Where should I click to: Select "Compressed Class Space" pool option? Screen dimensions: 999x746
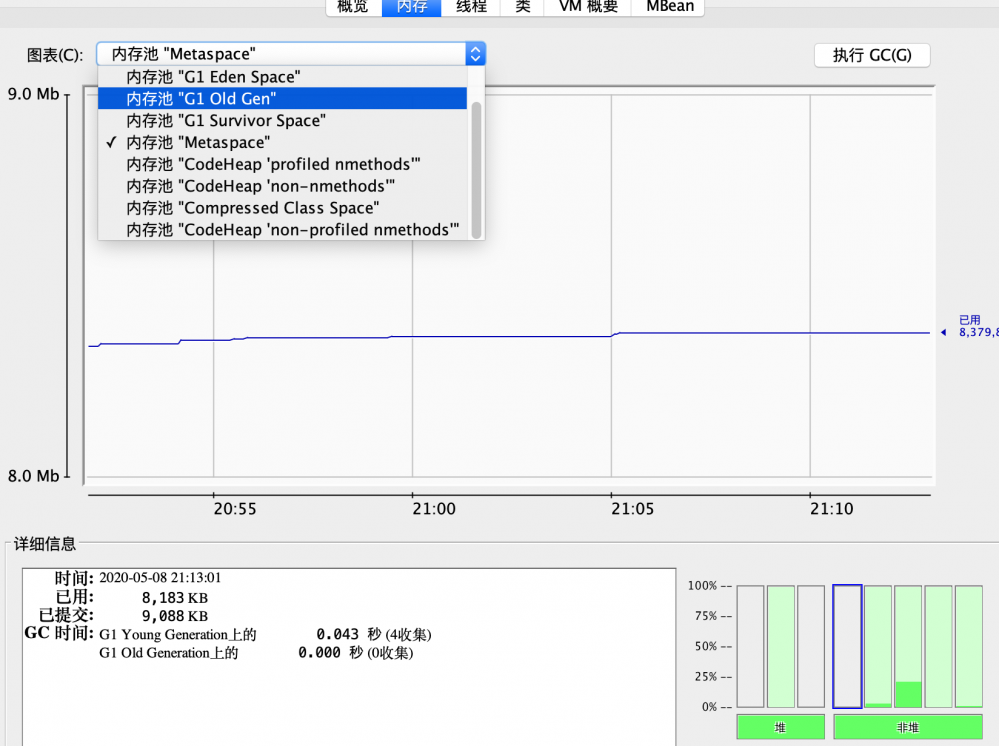click(282, 208)
